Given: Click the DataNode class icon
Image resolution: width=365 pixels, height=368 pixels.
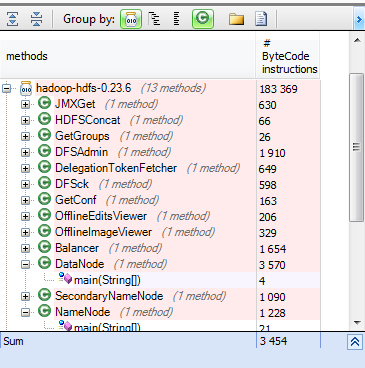Looking at the screenshot, I should pyautogui.click(x=44, y=263).
